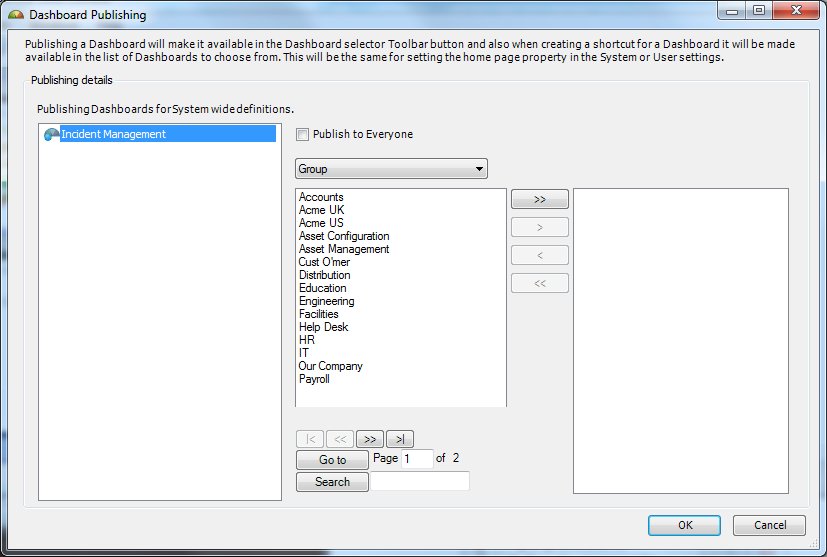This screenshot has height=557, width=827.
Task: Confirm publishing with OK
Action: click(685, 525)
